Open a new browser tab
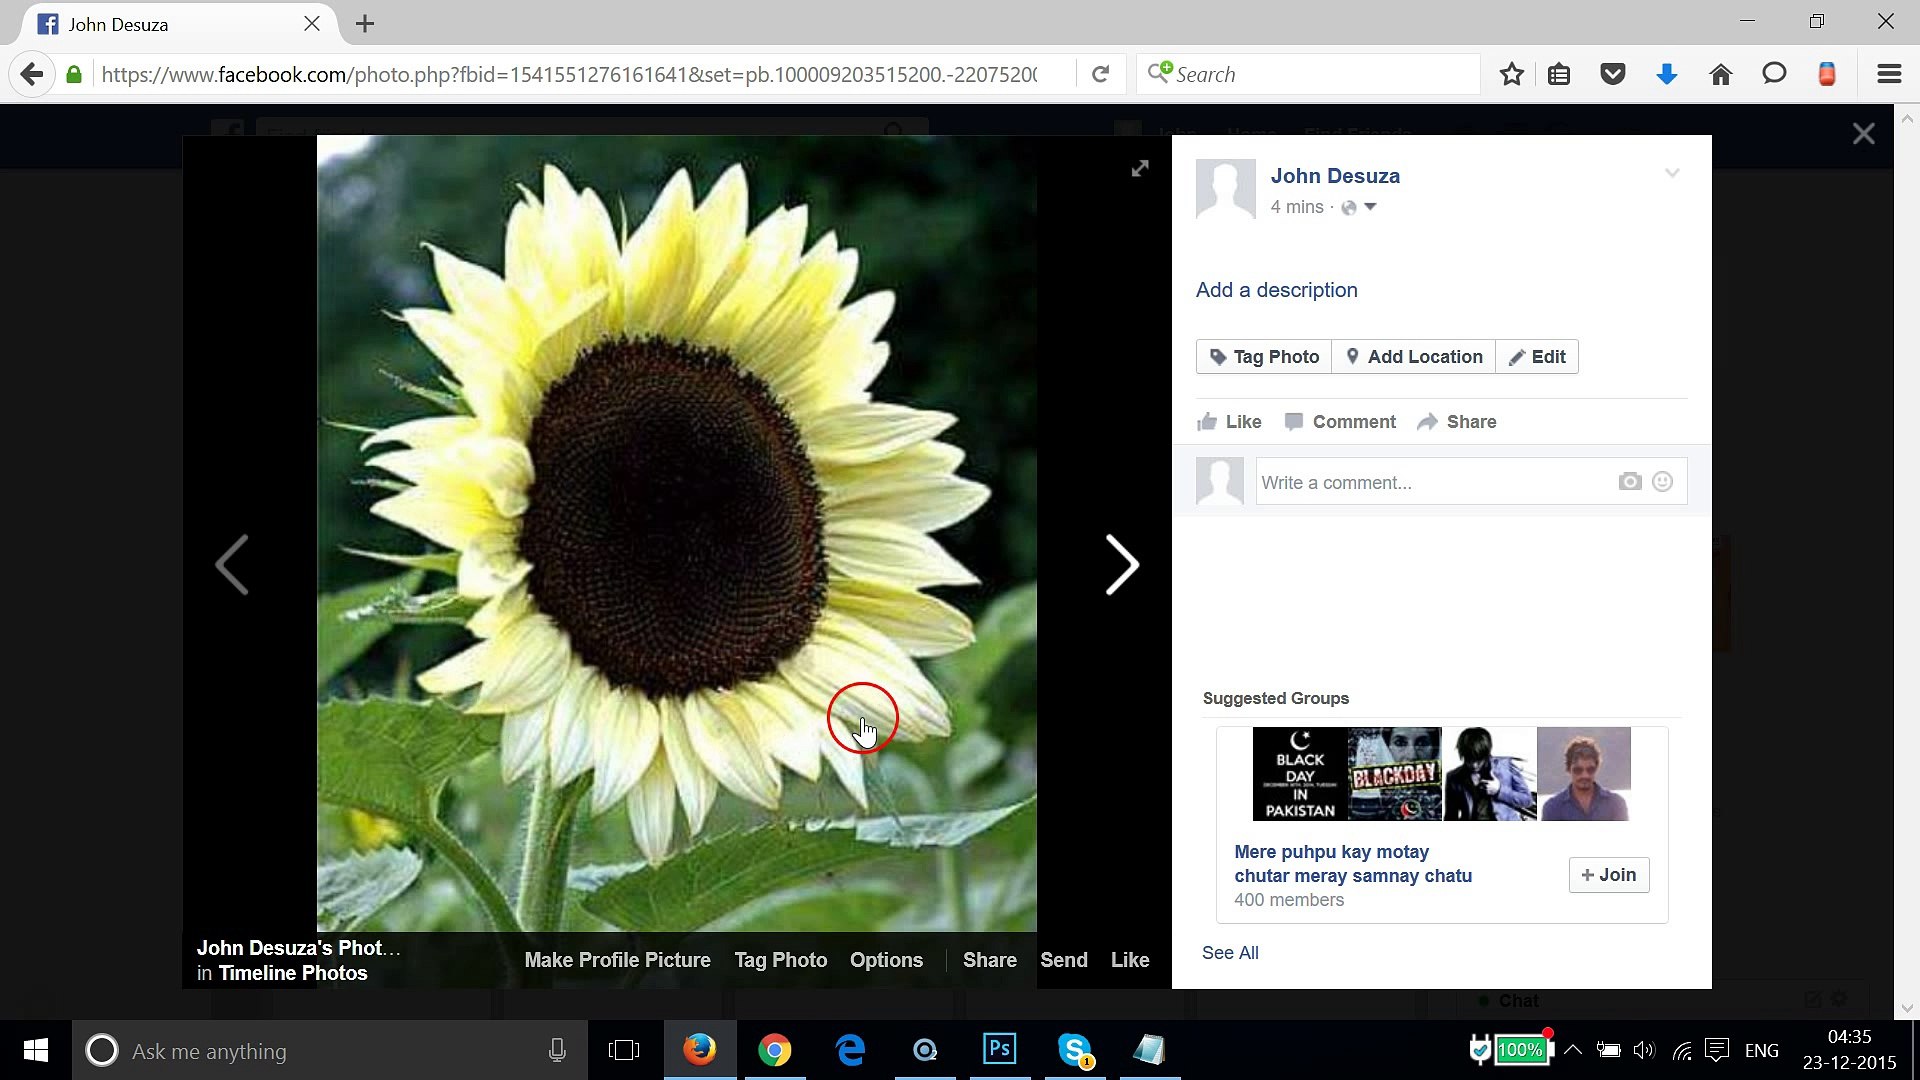The image size is (1920, 1080). tap(364, 23)
